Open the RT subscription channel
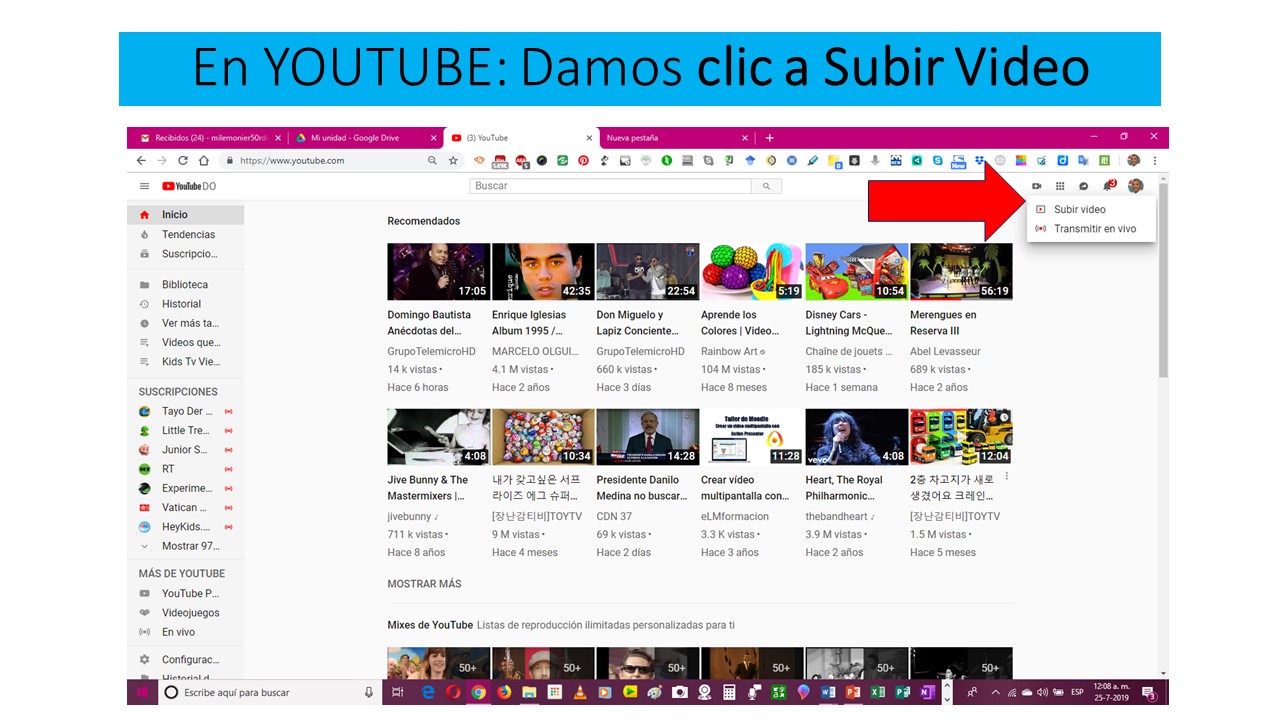1280x720 pixels. pos(185,469)
